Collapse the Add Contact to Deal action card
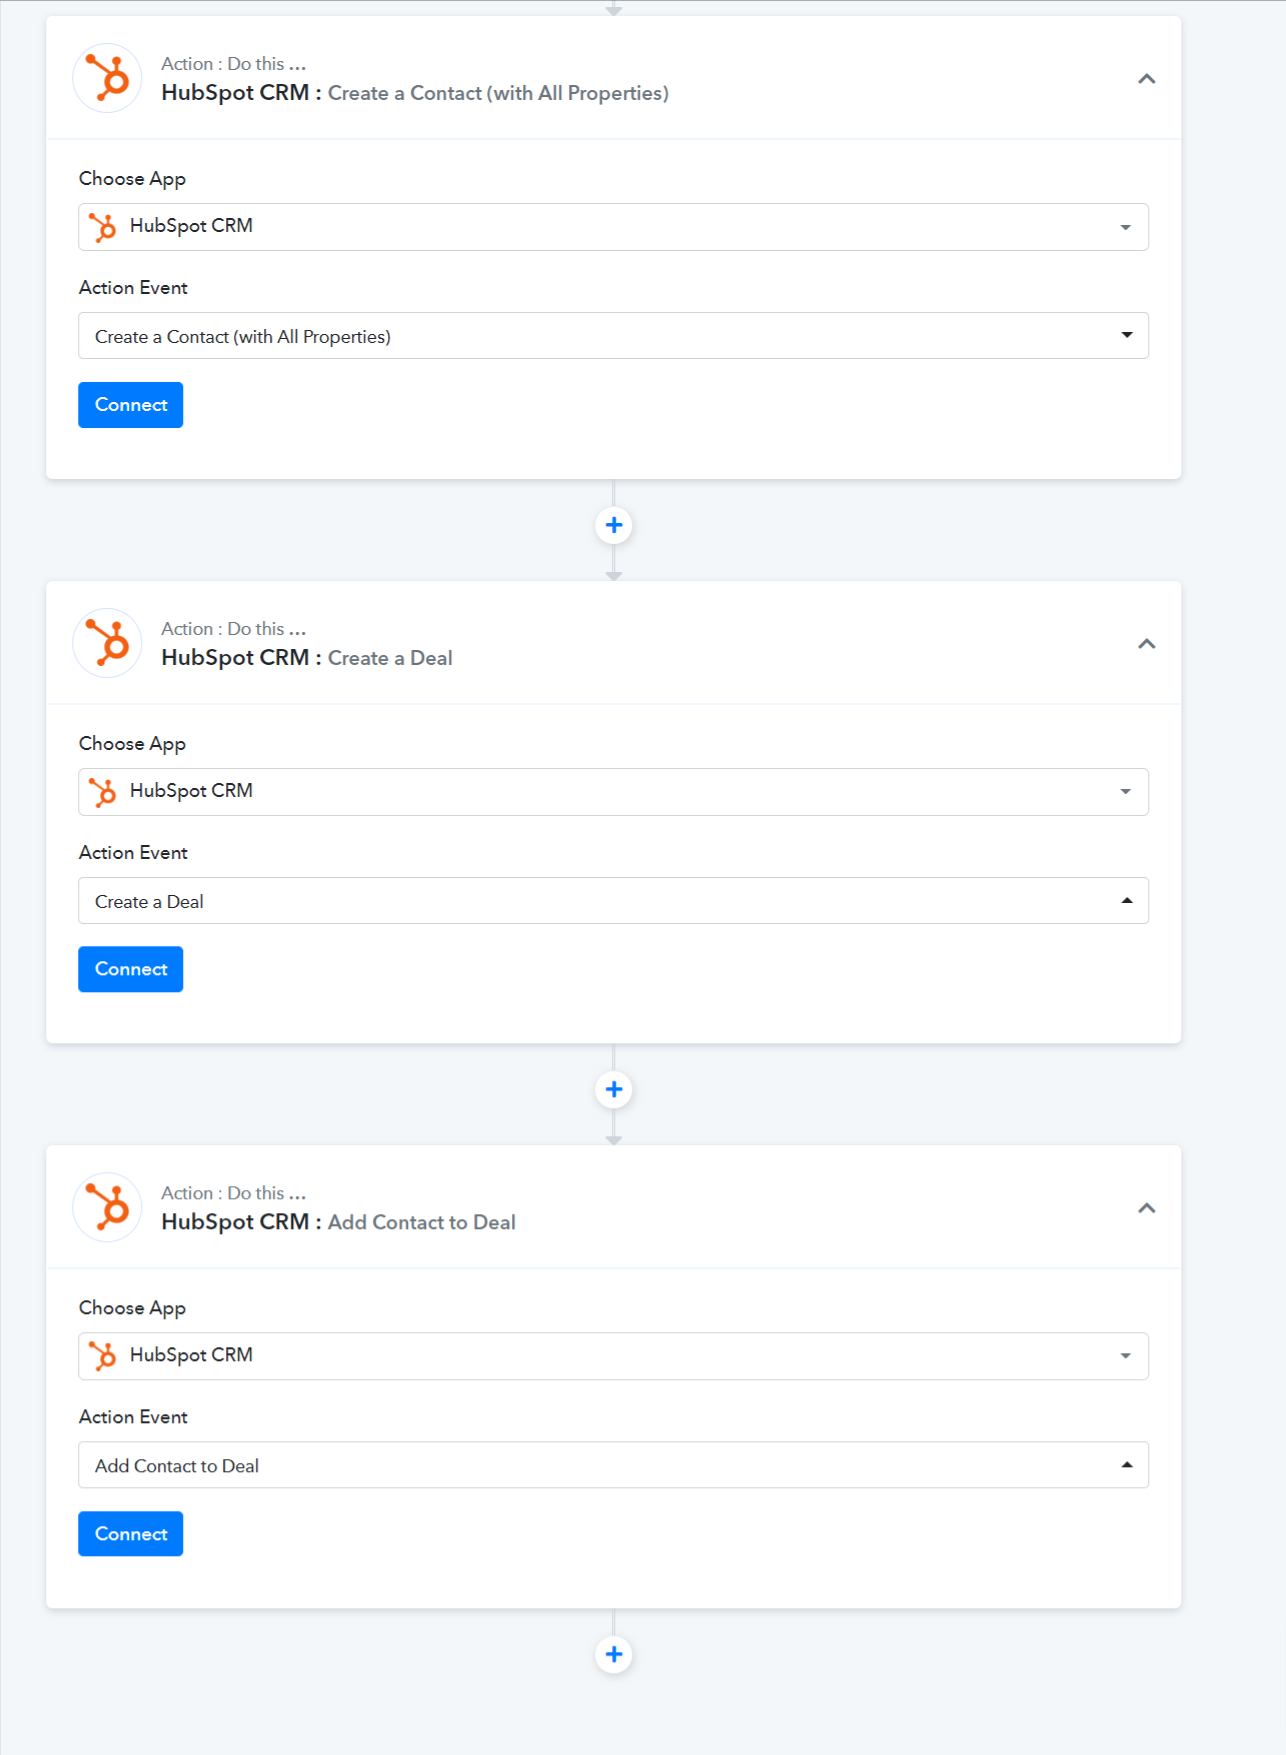1286x1755 pixels. pyautogui.click(x=1147, y=1208)
